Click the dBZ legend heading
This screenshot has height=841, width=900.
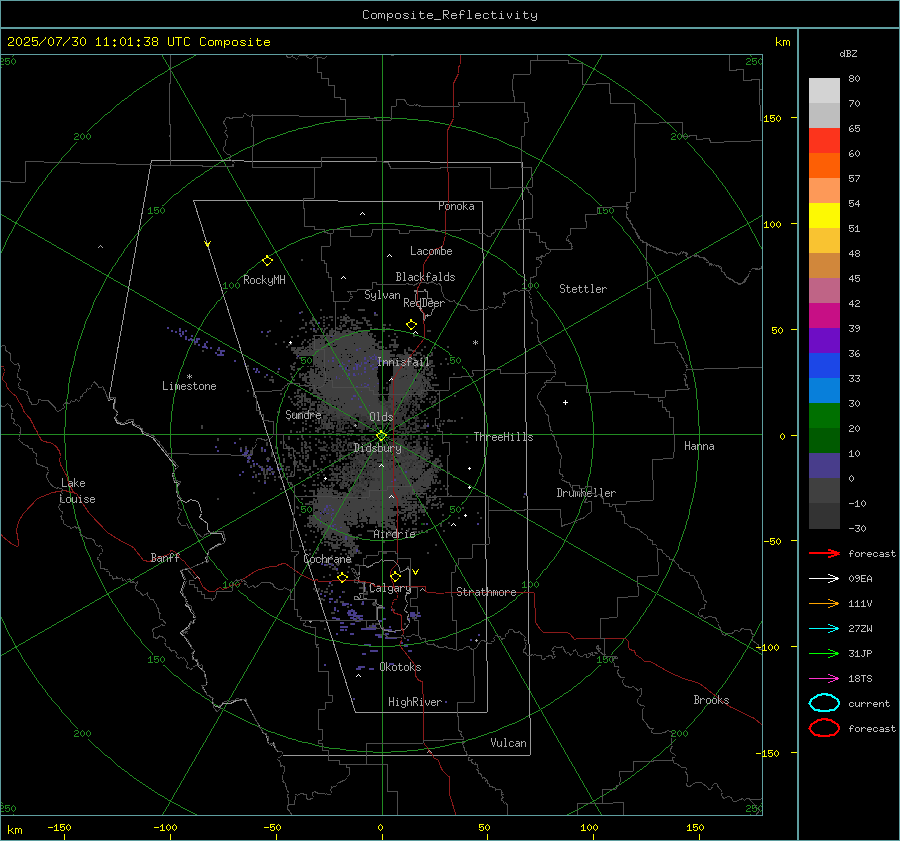(x=848, y=53)
